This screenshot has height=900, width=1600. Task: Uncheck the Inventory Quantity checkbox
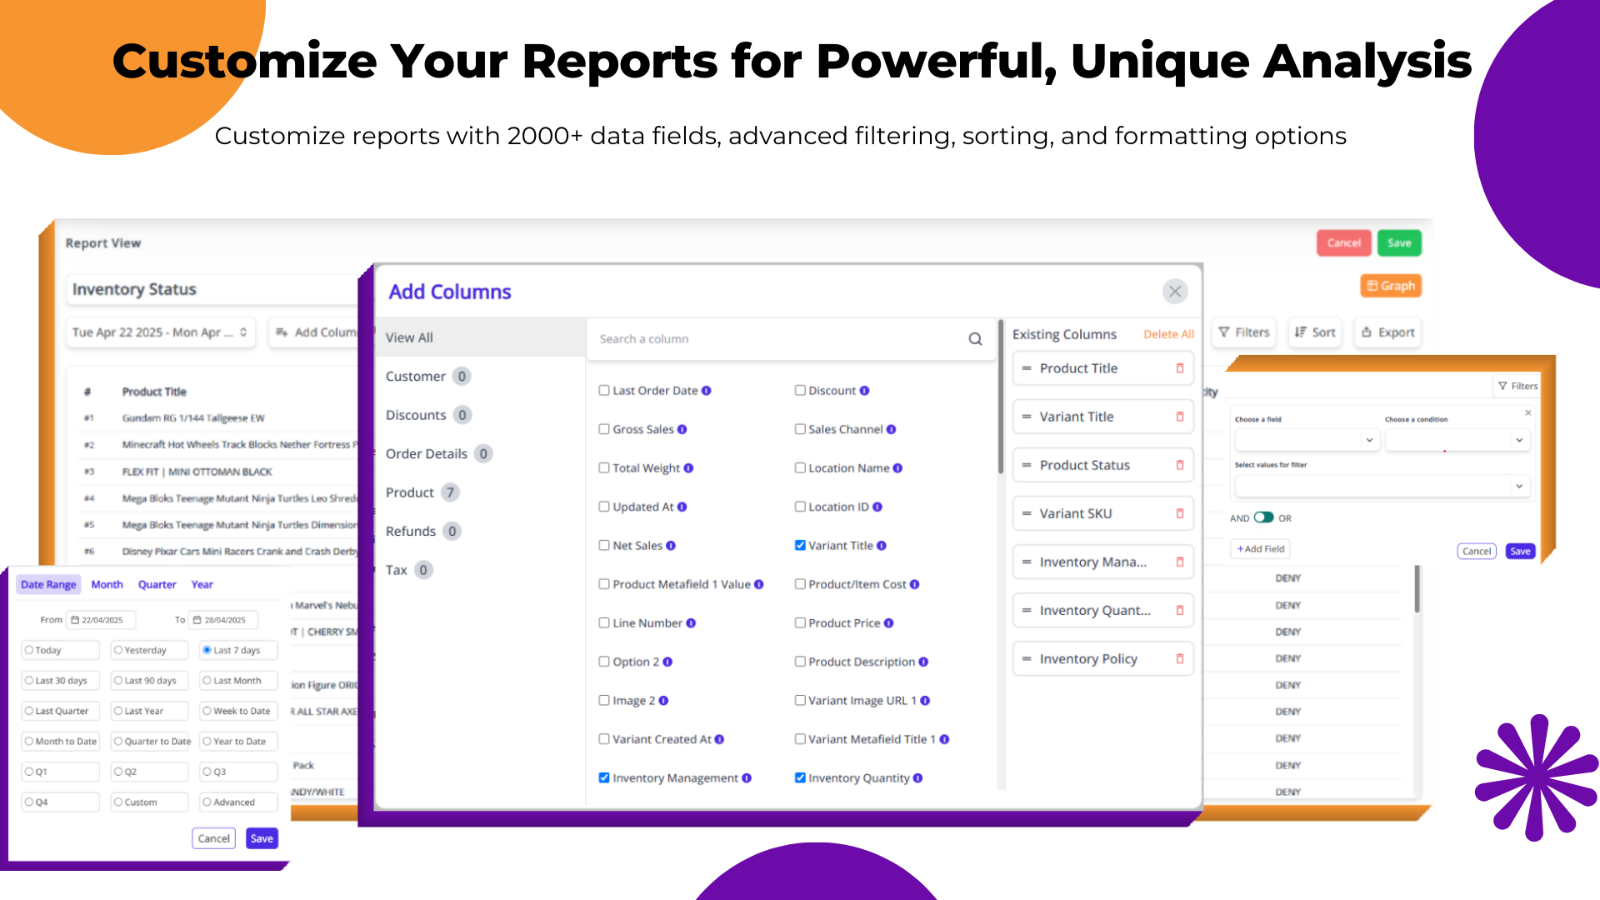[x=800, y=778]
